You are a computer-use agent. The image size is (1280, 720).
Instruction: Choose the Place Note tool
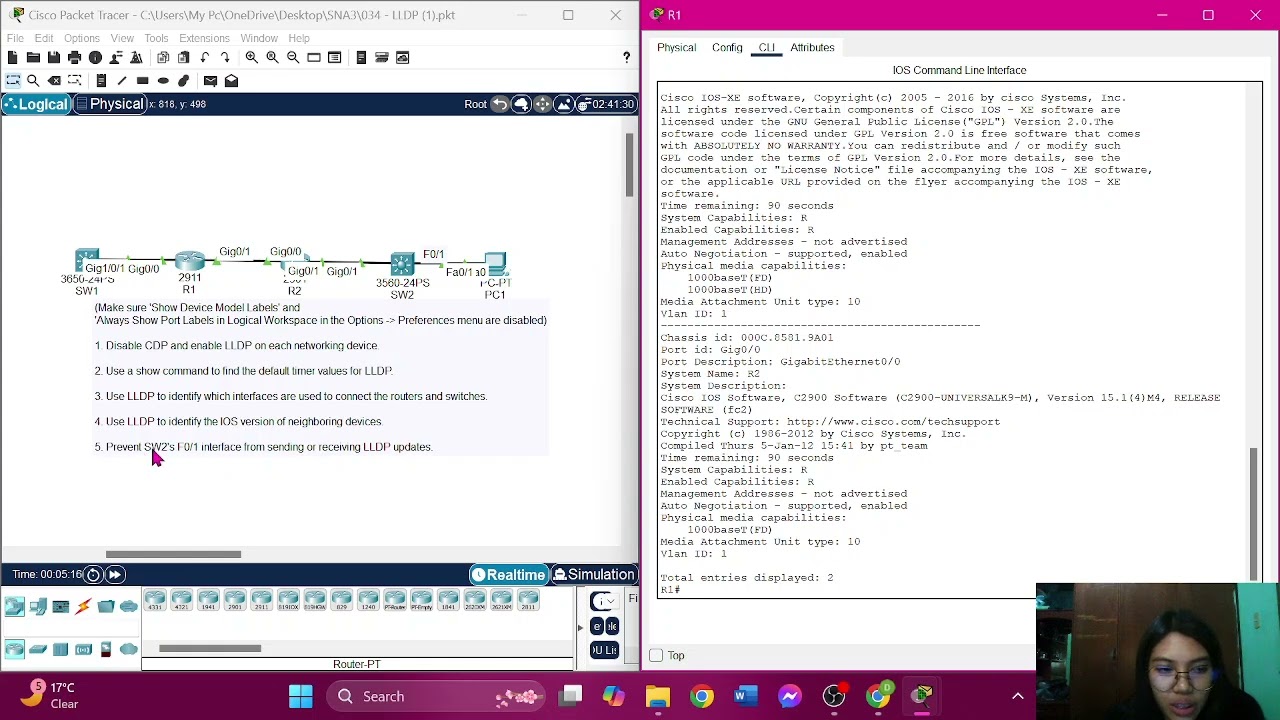101,81
